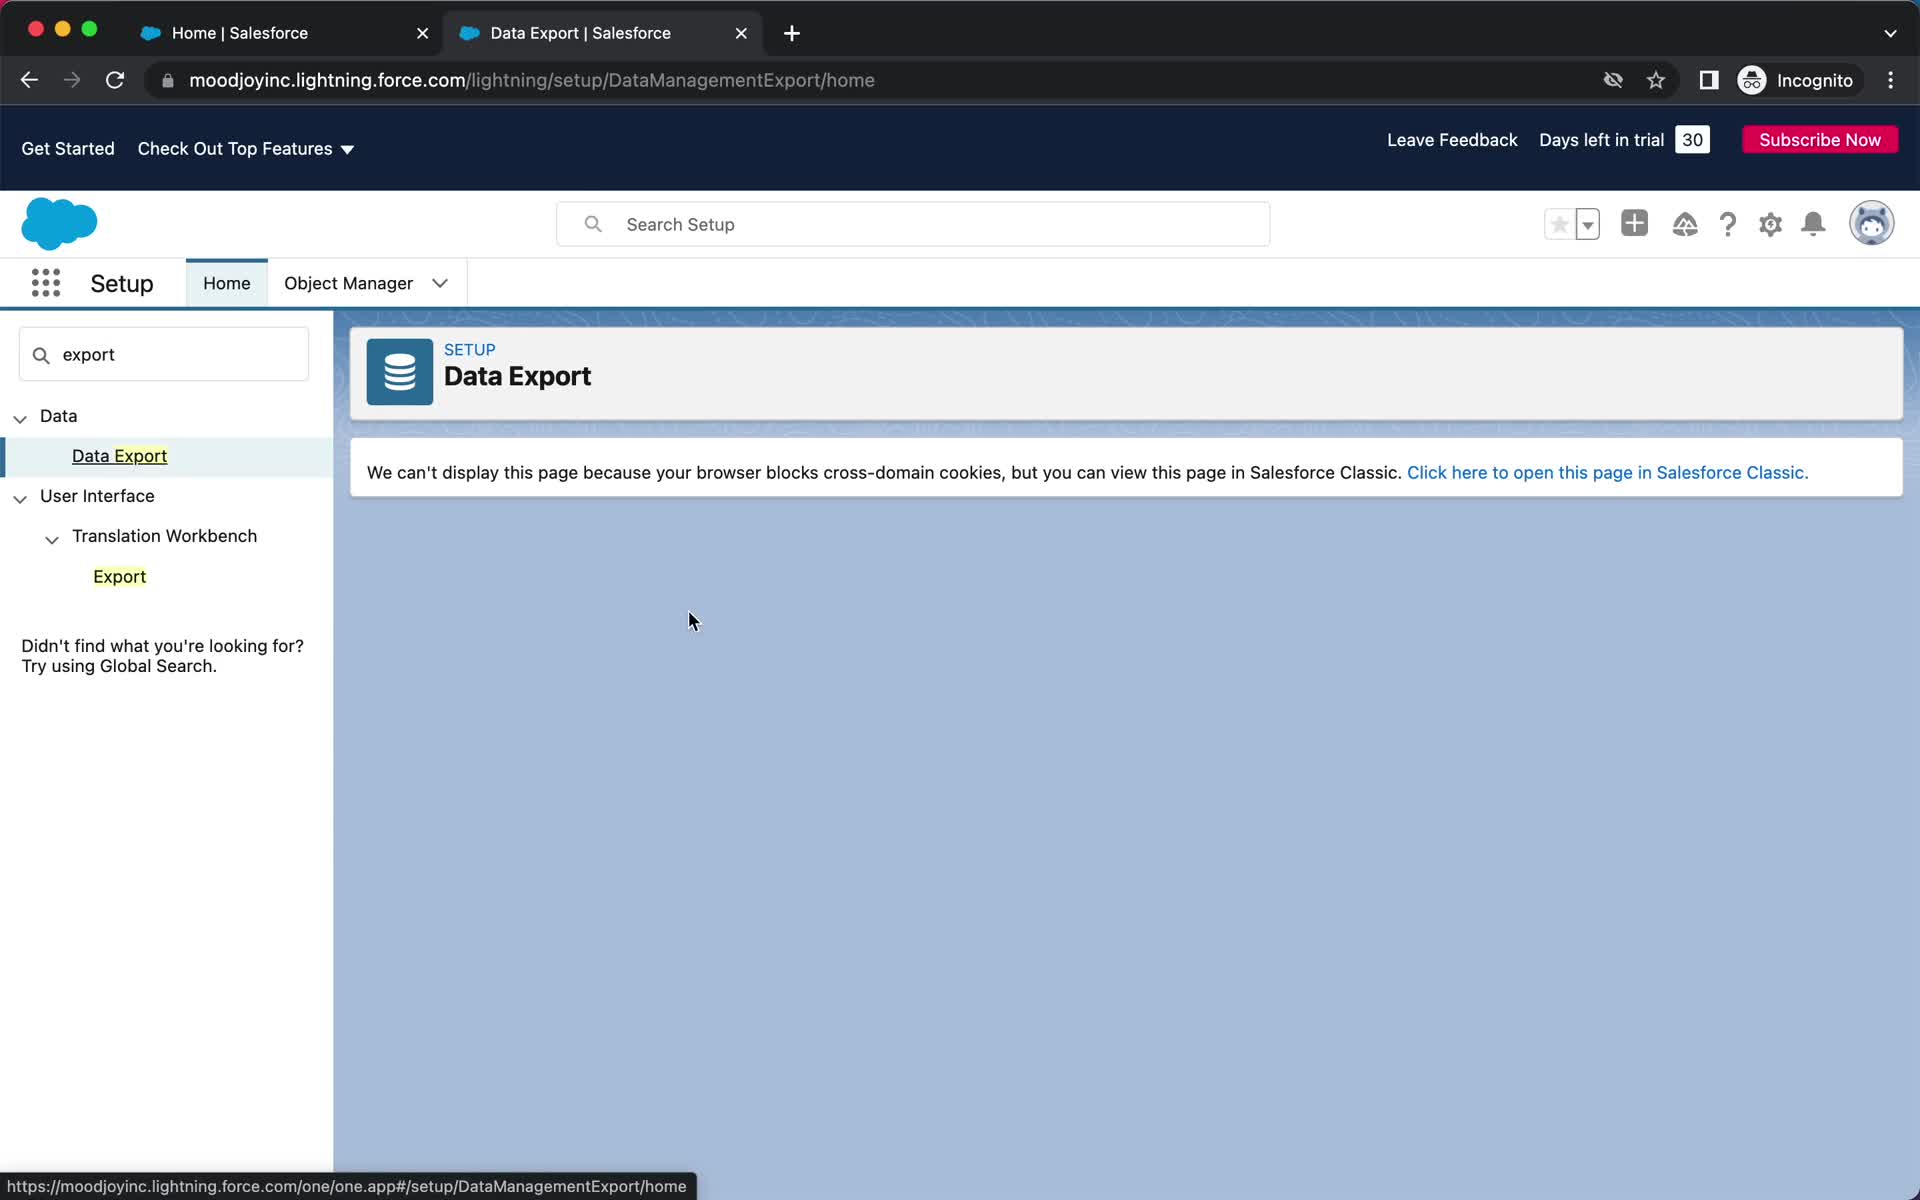This screenshot has height=1200, width=1920.
Task: Expand the Data tree section
Action: [x=19, y=418]
